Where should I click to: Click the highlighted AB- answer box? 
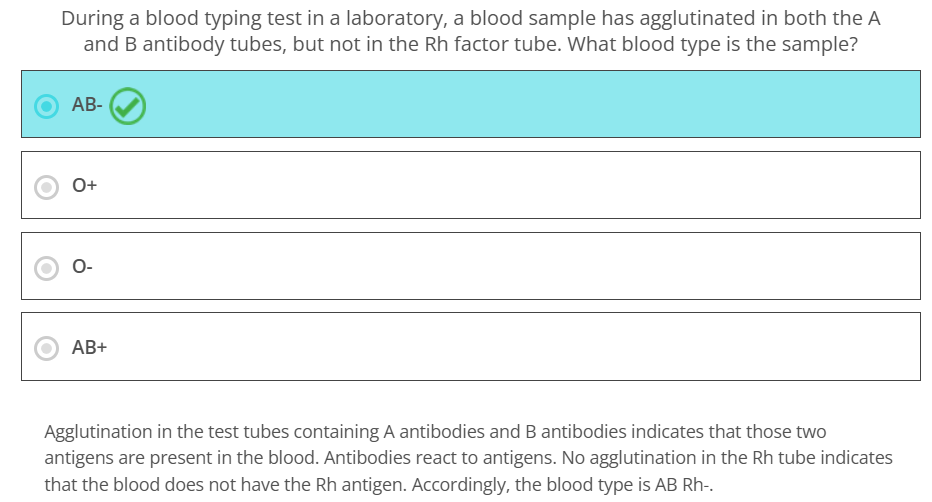(x=471, y=104)
